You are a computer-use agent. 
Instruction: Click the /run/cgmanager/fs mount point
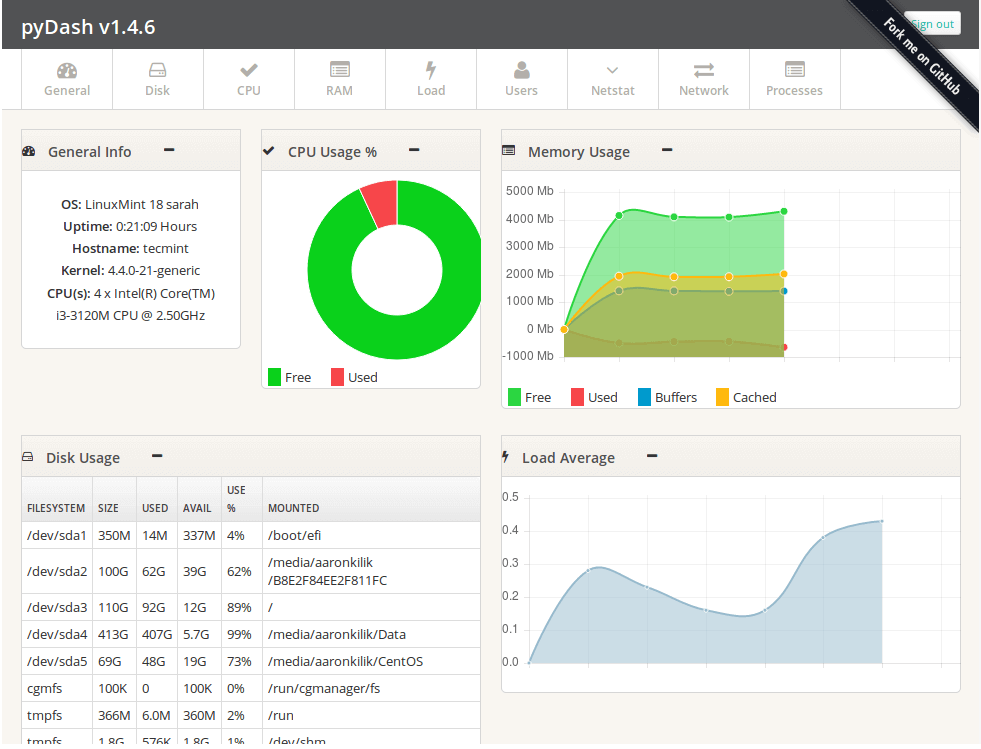[x=324, y=688]
